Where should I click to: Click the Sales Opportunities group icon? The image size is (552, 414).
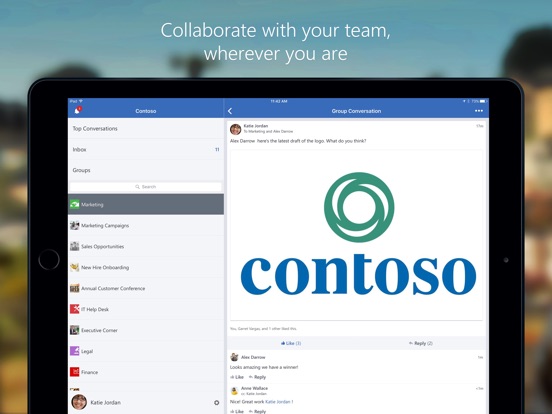pos(75,246)
